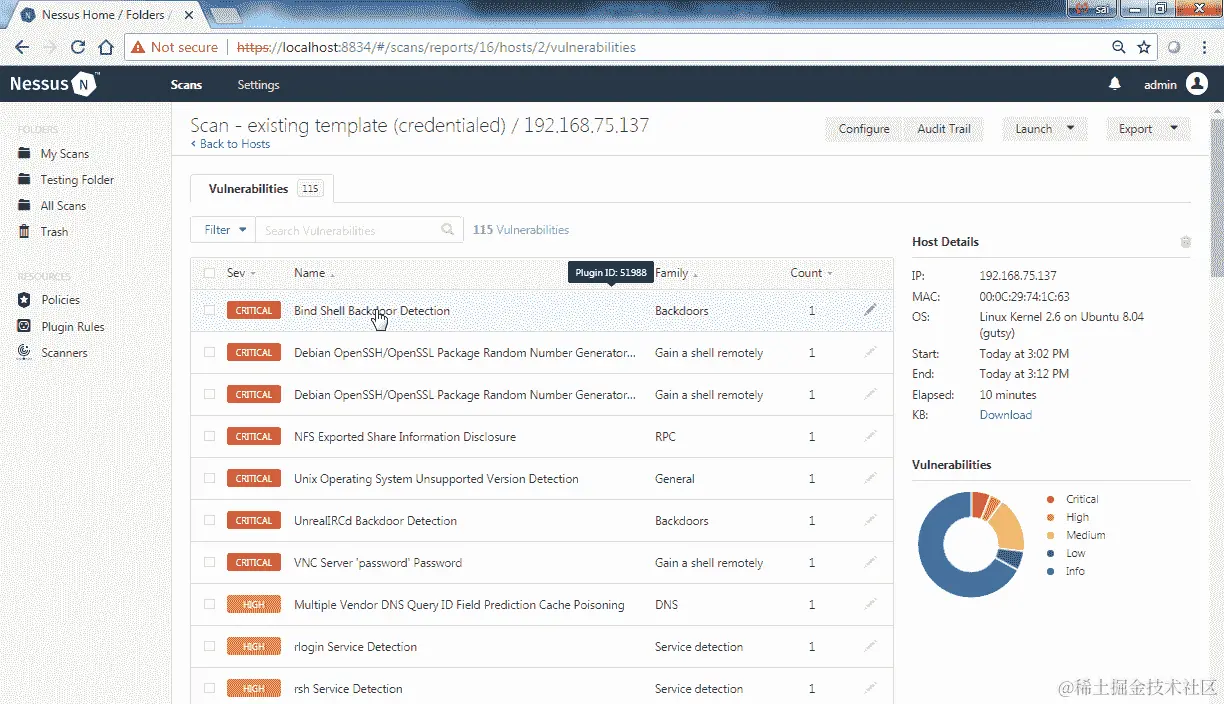Click the Nessus logo in header
The width and height of the screenshot is (1224, 704).
point(55,84)
